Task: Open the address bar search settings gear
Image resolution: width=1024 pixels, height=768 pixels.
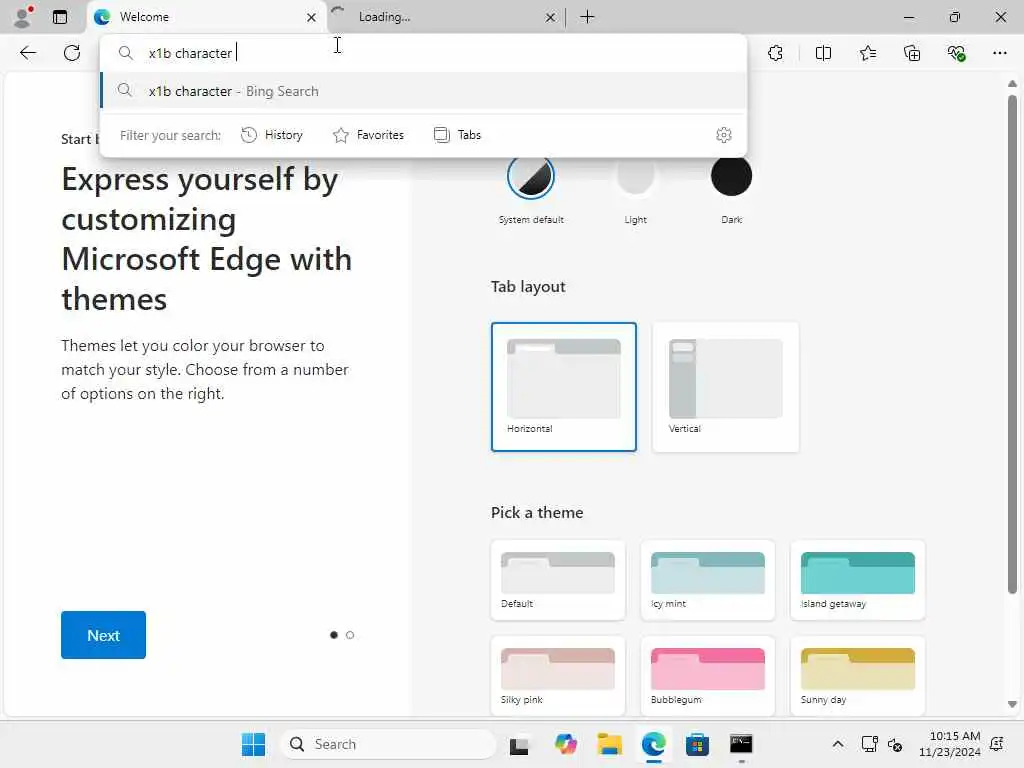Action: coord(724,135)
